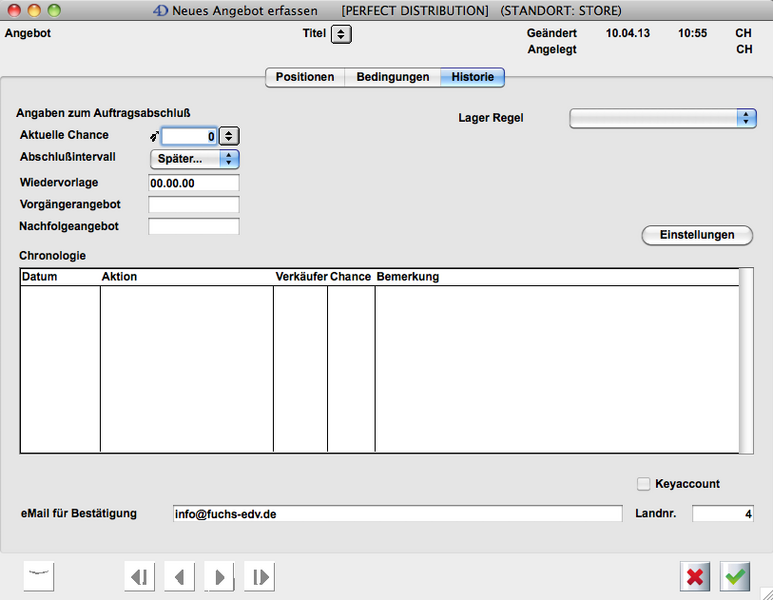773x600 pixels.
Task: Go to first record navigation arrow
Action: [140, 576]
